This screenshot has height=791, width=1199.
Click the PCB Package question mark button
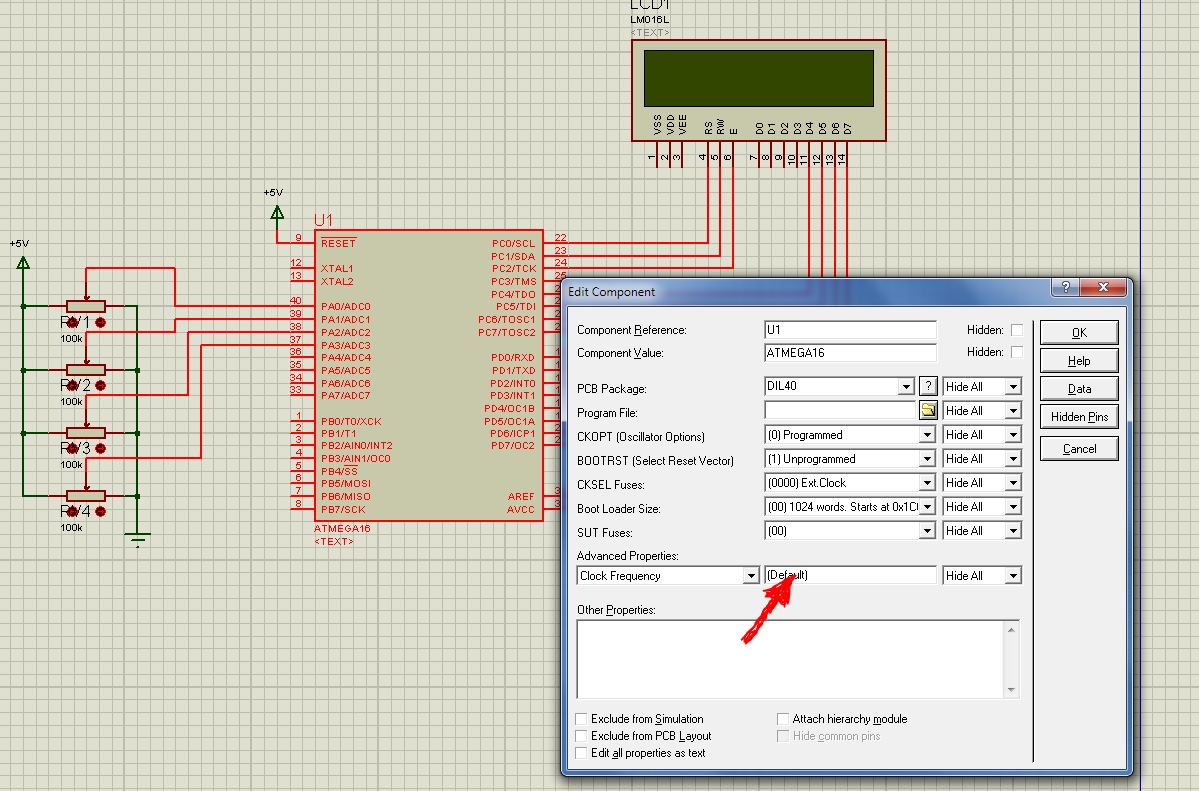click(928, 387)
